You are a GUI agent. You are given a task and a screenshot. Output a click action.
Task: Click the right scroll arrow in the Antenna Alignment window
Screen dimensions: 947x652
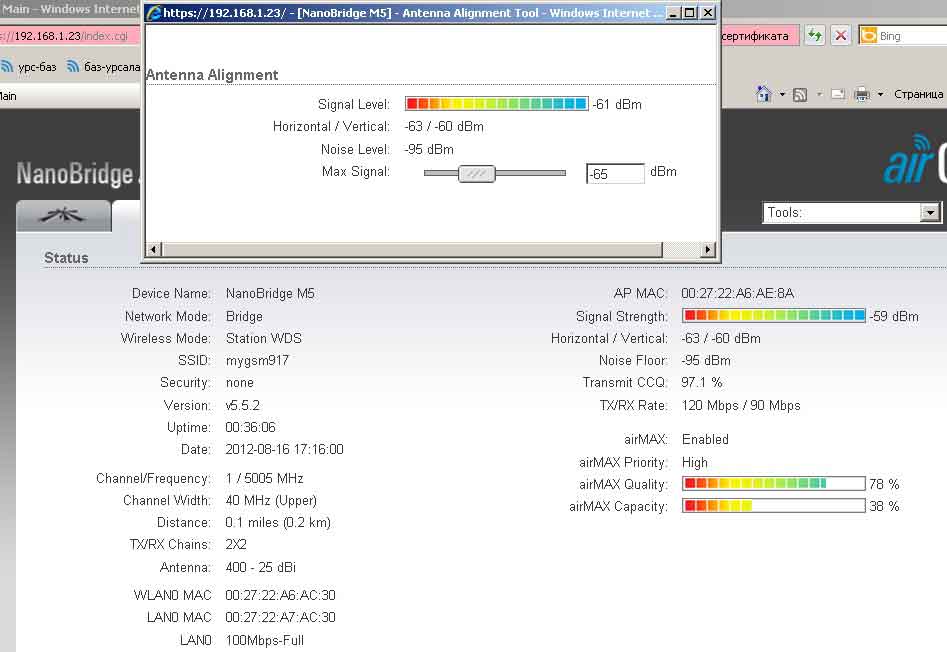click(x=708, y=249)
